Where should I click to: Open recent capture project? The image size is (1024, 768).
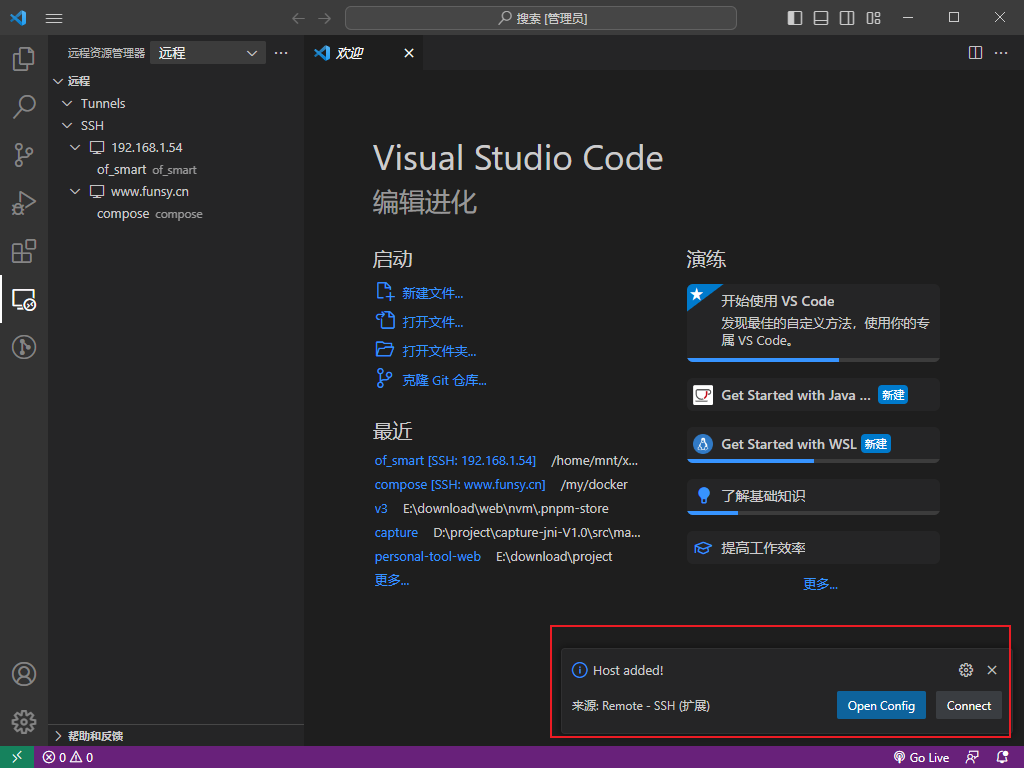396,533
